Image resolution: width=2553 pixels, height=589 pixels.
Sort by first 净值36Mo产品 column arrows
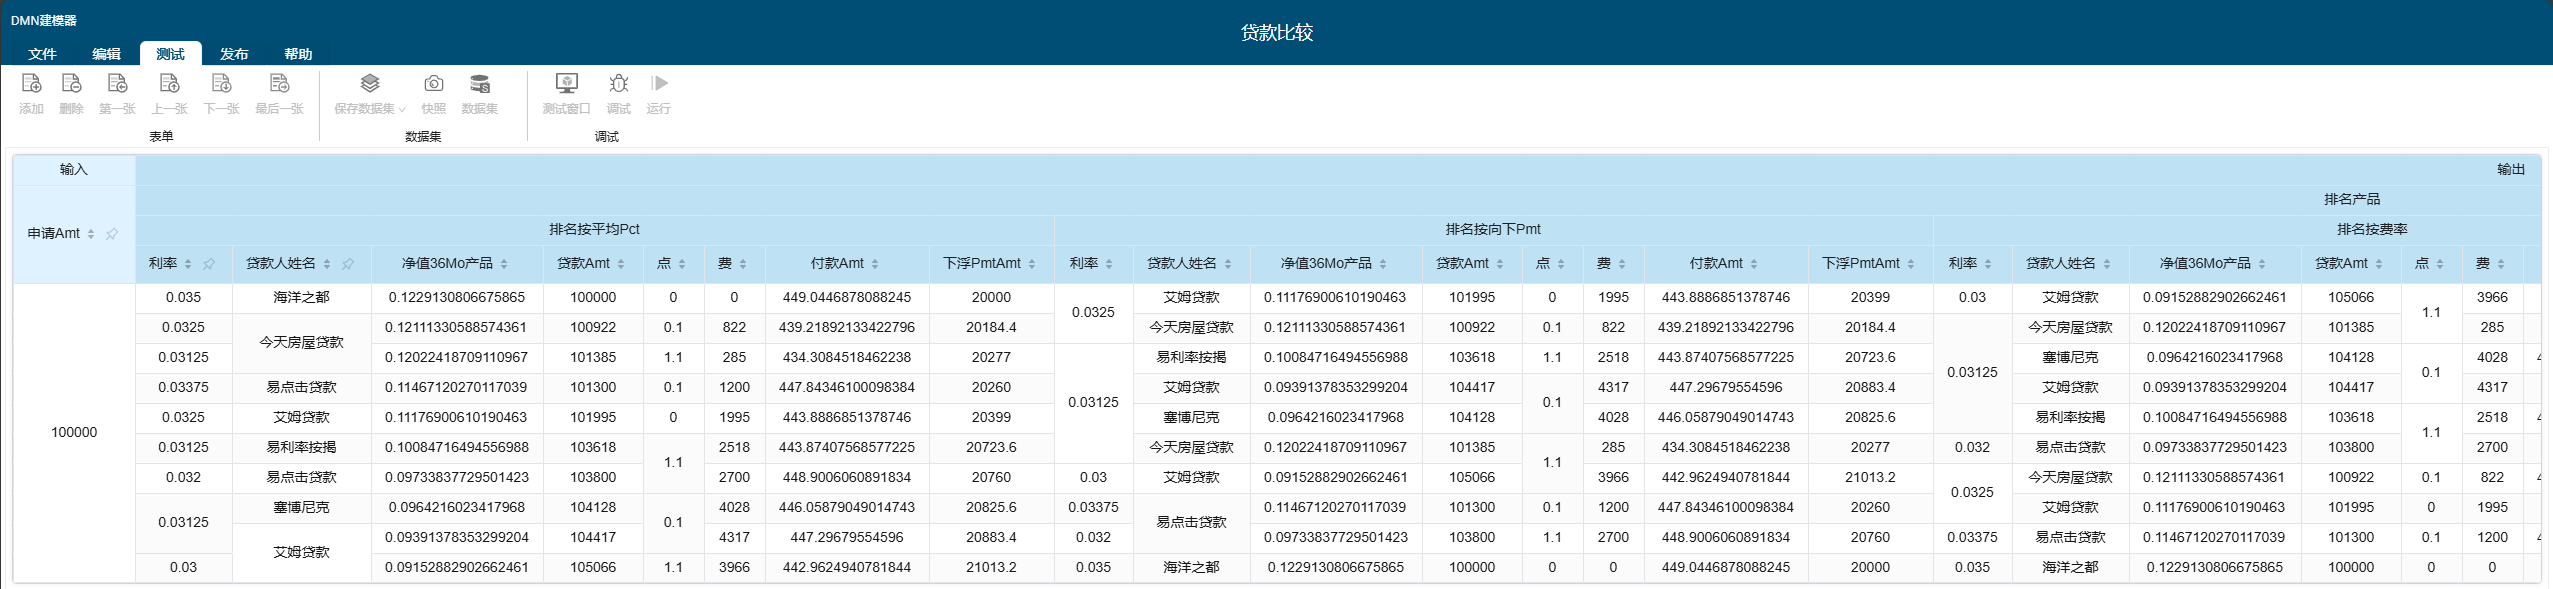click(504, 264)
